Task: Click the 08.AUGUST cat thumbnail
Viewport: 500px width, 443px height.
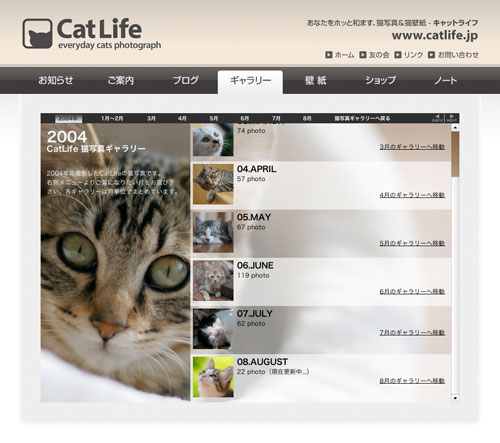Action: [x=213, y=377]
